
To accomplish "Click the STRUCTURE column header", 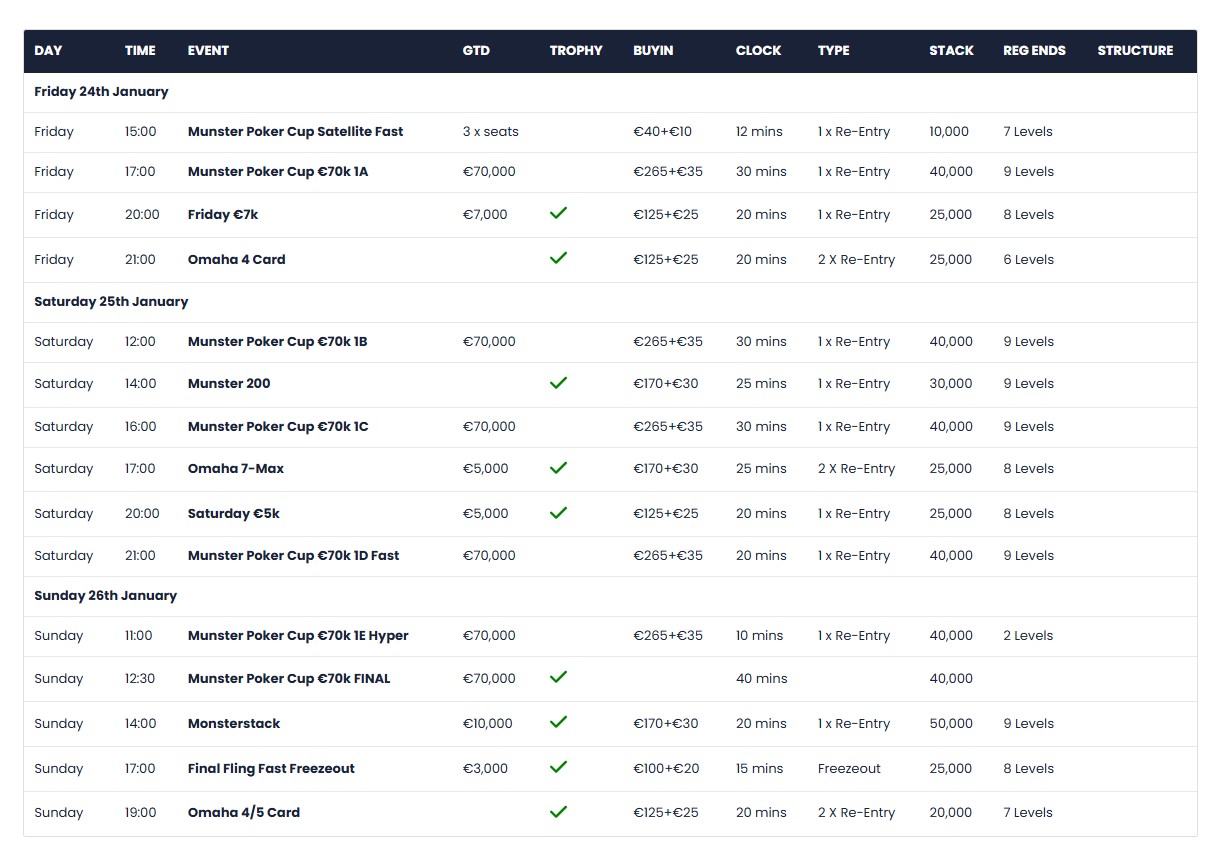I will point(1135,50).
